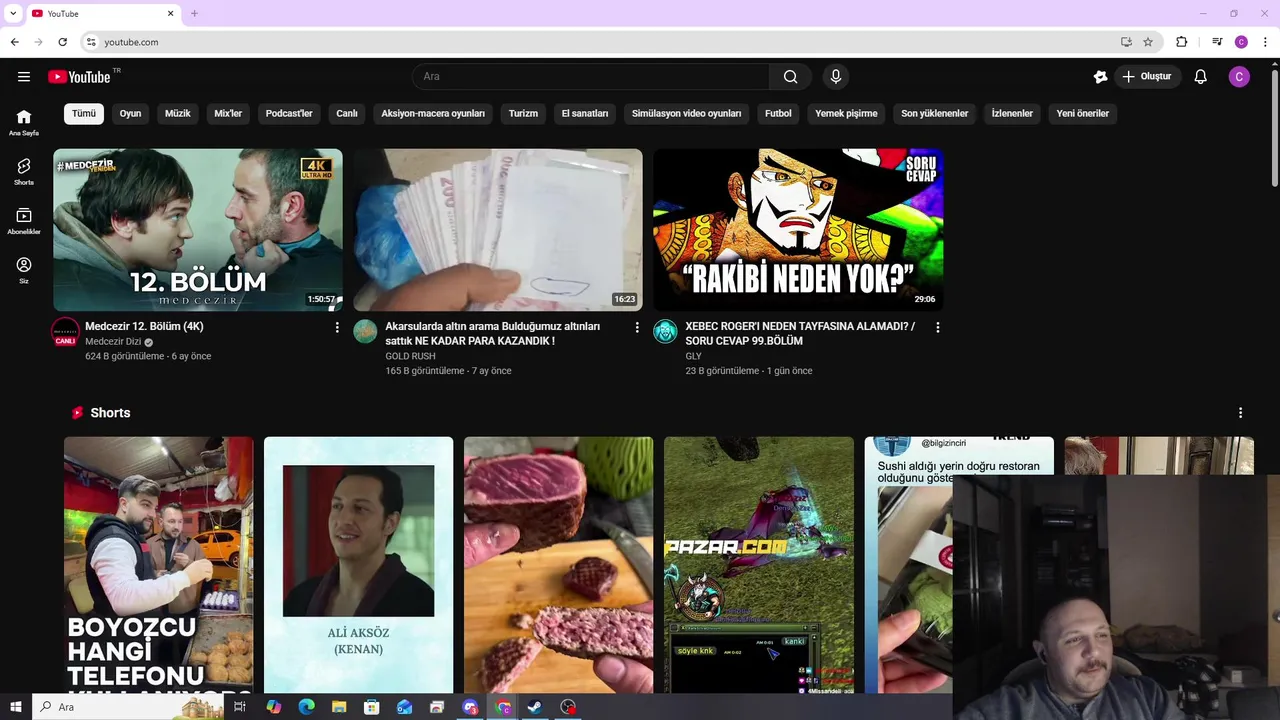Open Abonelikler in the sidebar

(x=24, y=221)
